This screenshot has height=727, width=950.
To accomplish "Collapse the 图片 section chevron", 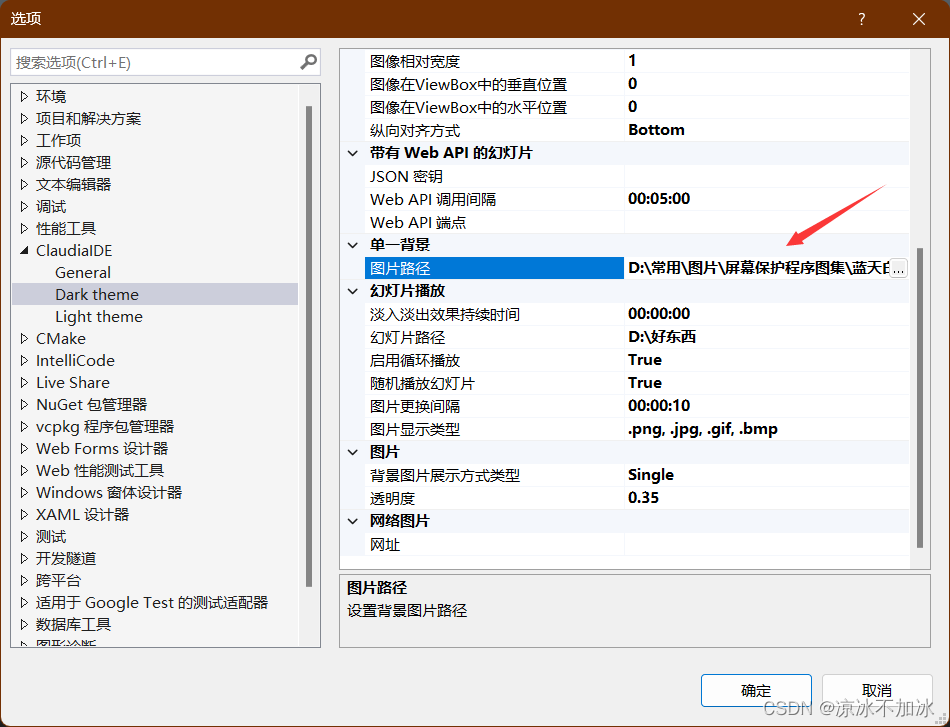I will point(353,452).
